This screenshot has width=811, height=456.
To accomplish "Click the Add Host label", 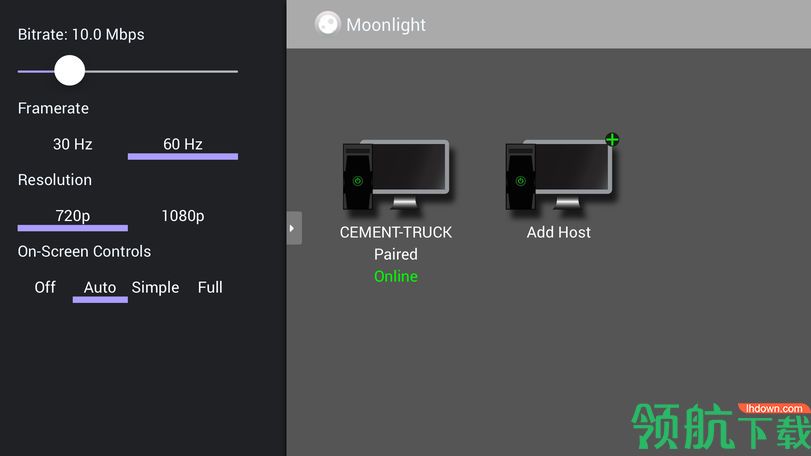I will point(559,233).
